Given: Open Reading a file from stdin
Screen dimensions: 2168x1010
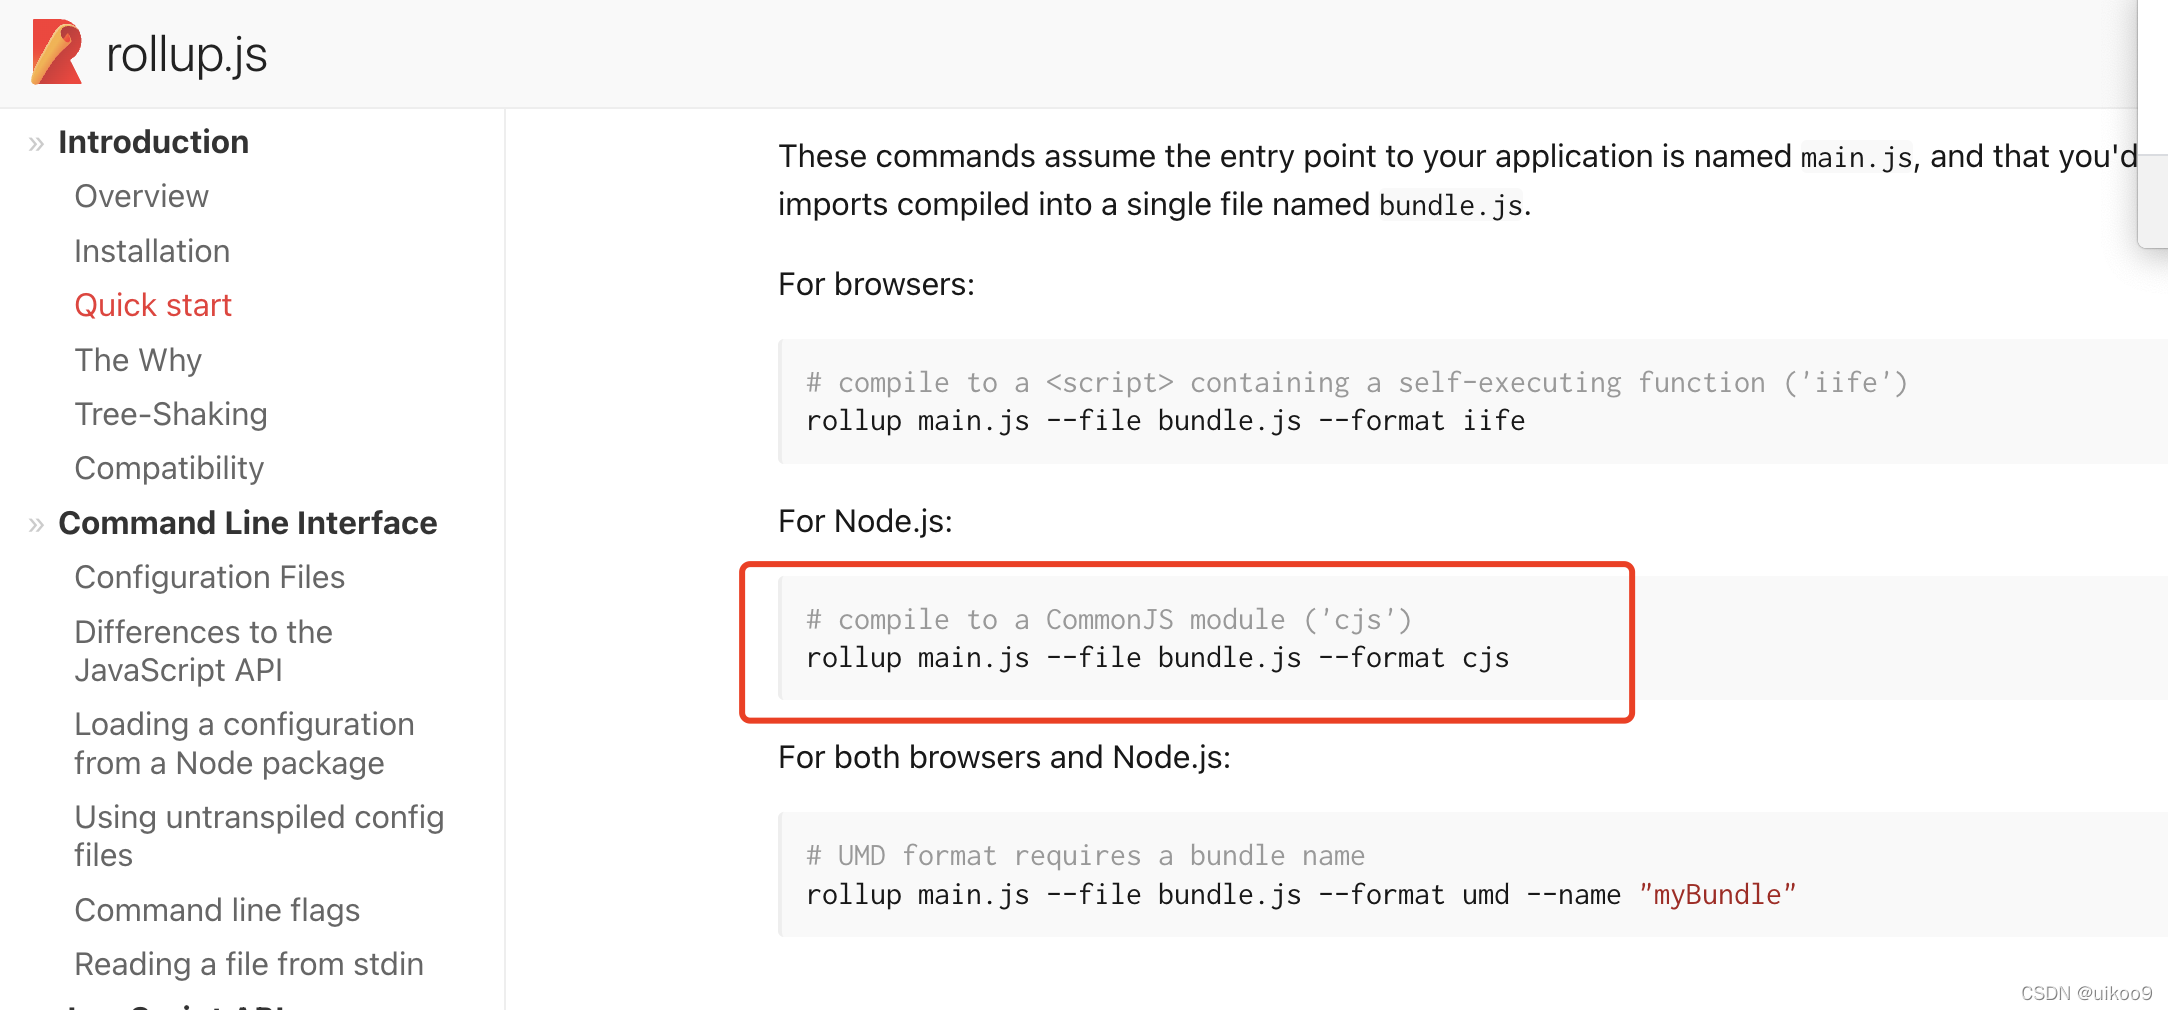Looking at the screenshot, I should (248, 964).
